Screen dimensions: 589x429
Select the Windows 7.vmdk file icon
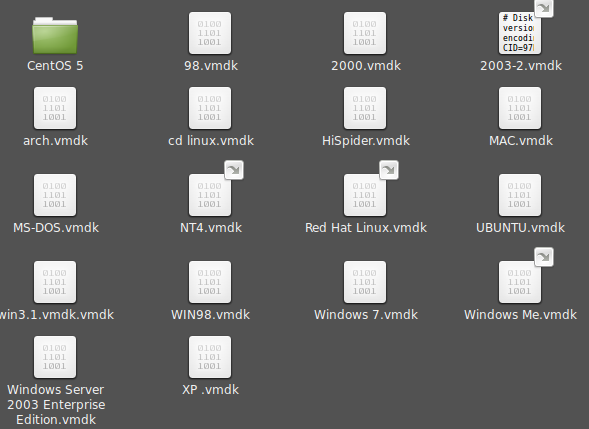(x=365, y=282)
